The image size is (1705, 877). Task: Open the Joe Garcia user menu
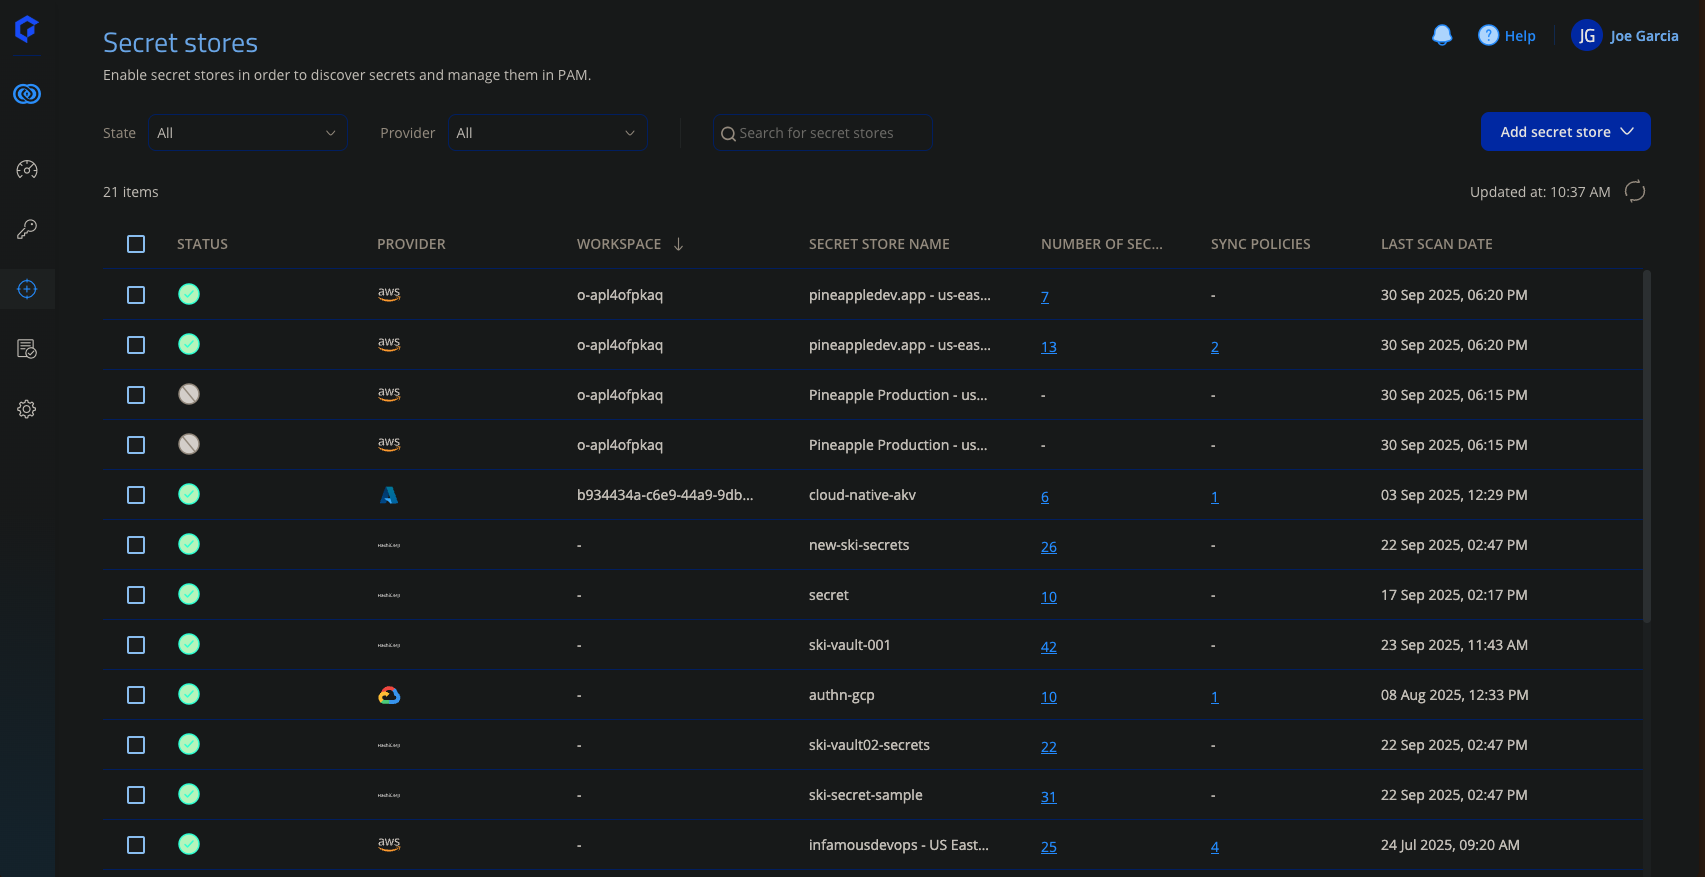(x=1644, y=36)
